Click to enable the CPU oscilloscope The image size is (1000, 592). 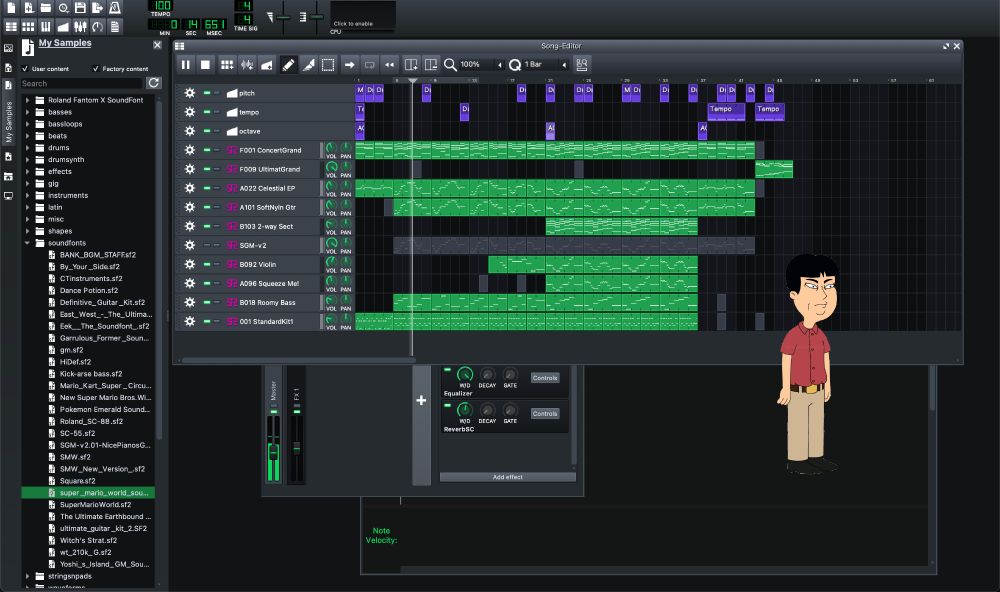[x=362, y=16]
